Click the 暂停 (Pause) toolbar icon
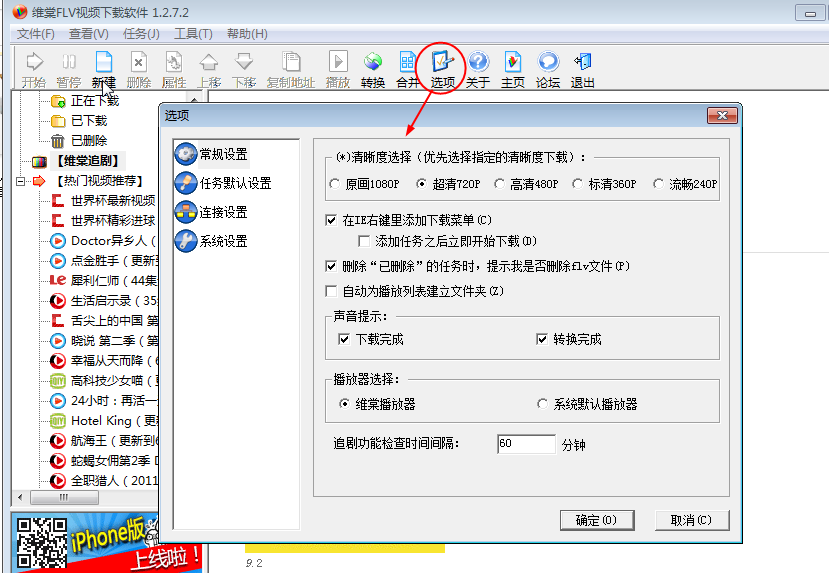The width and height of the screenshot is (829, 573). click(x=69, y=69)
